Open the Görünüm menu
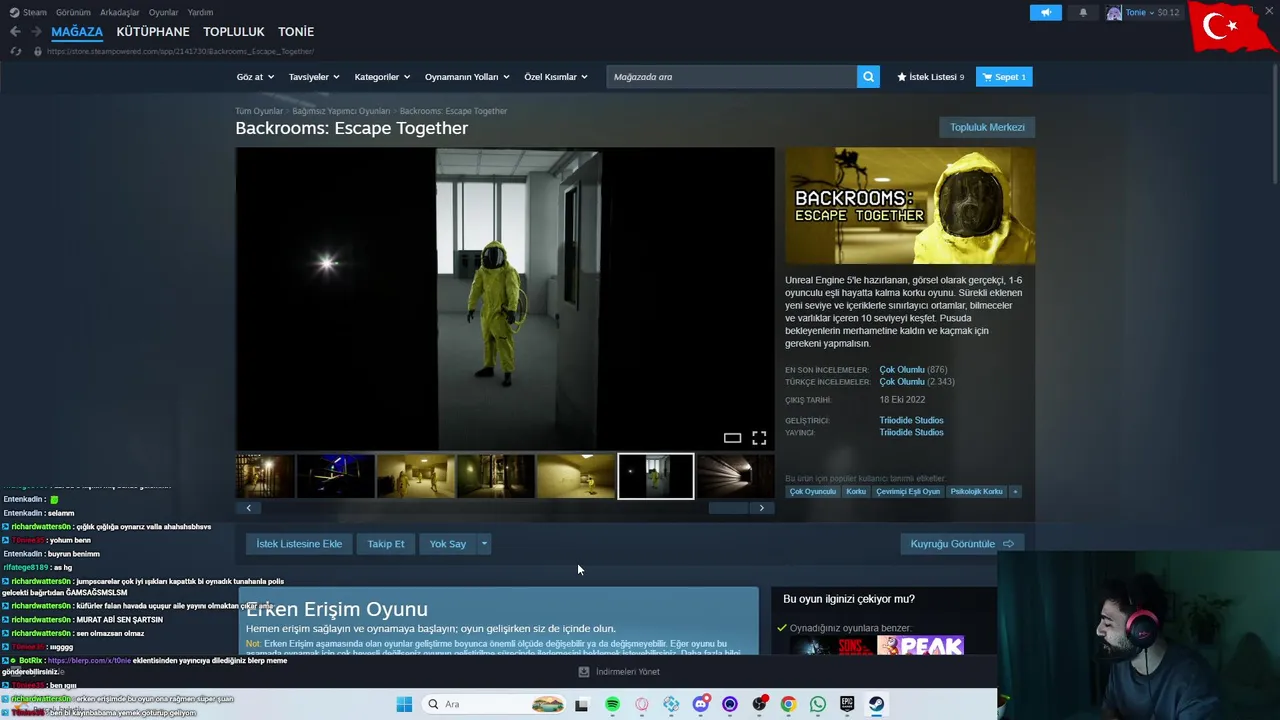The height and width of the screenshot is (720, 1280). [x=73, y=13]
